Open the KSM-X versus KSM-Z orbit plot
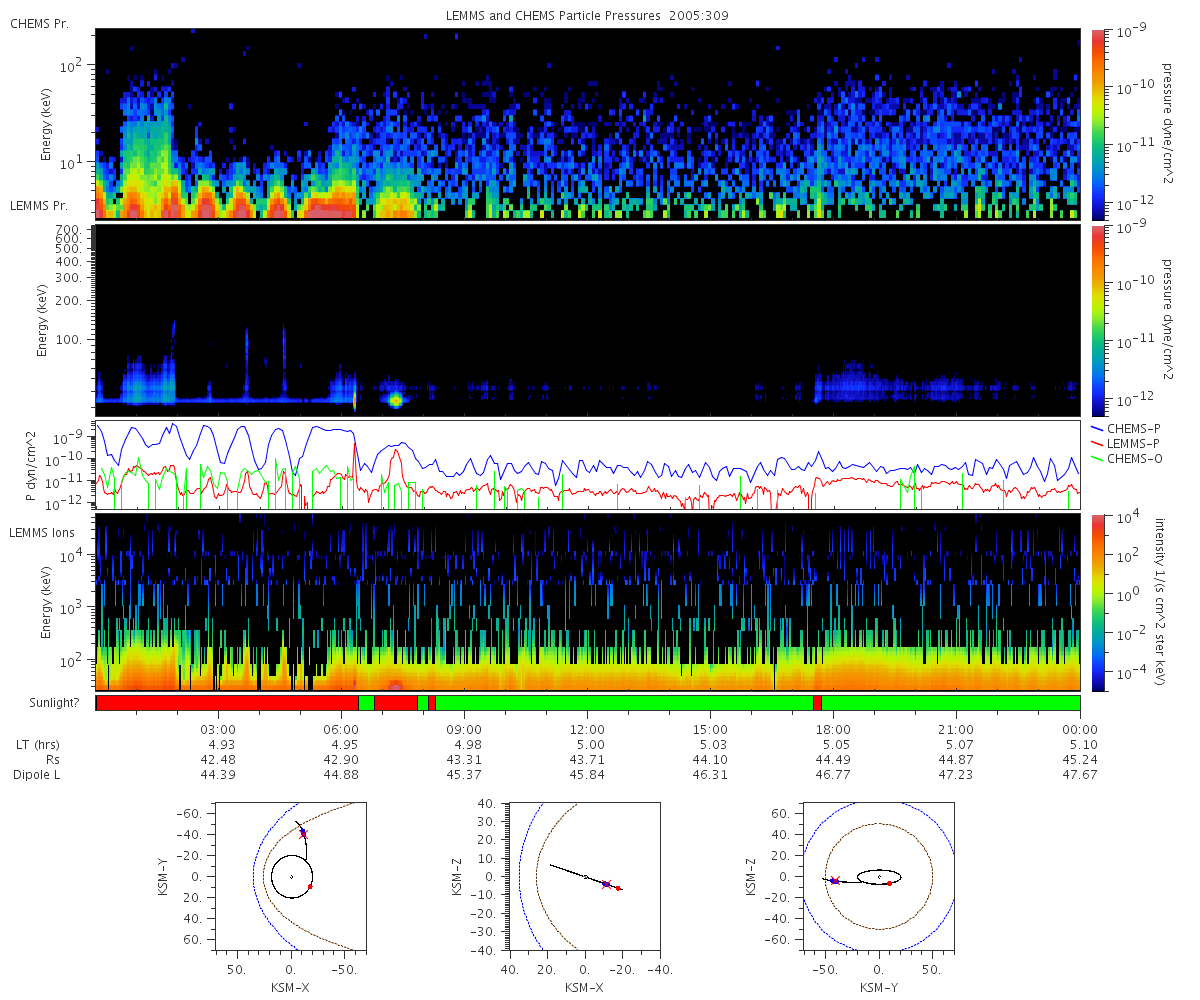Viewport: 1200px width, 1000px height. [x=585, y=875]
